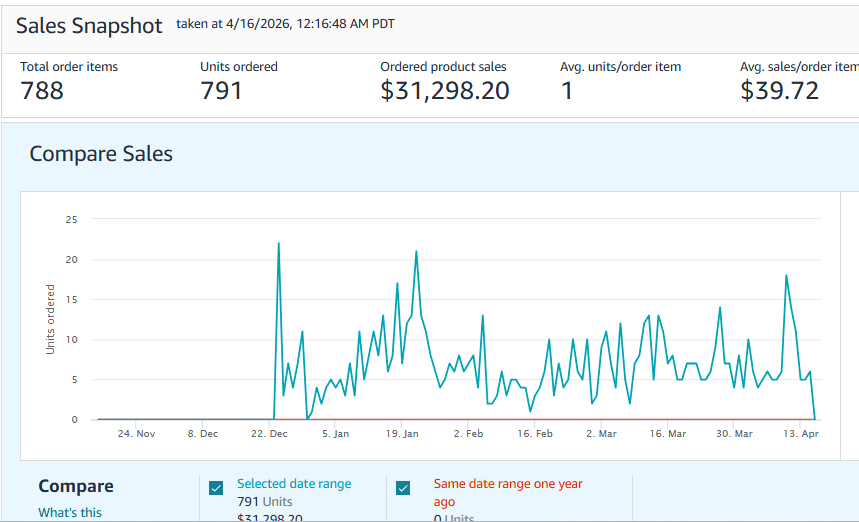
Task: Click the Total order items value 788
Action: pos(42,91)
